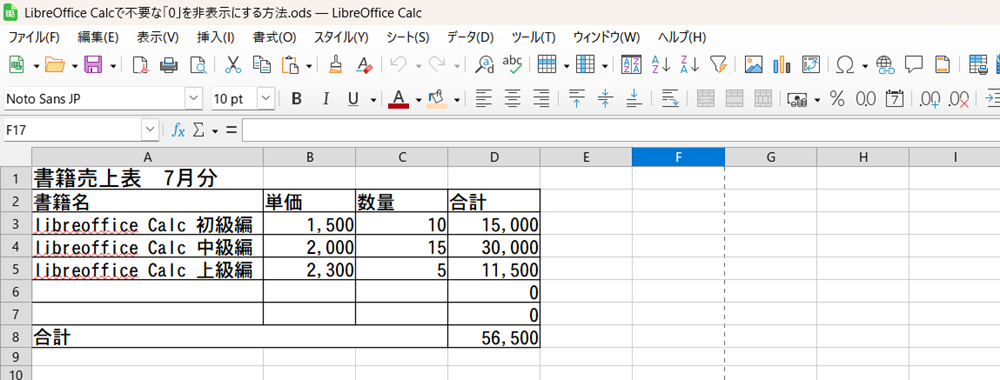Insert a hyperlink
The image size is (1000, 380).
tap(885, 64)
